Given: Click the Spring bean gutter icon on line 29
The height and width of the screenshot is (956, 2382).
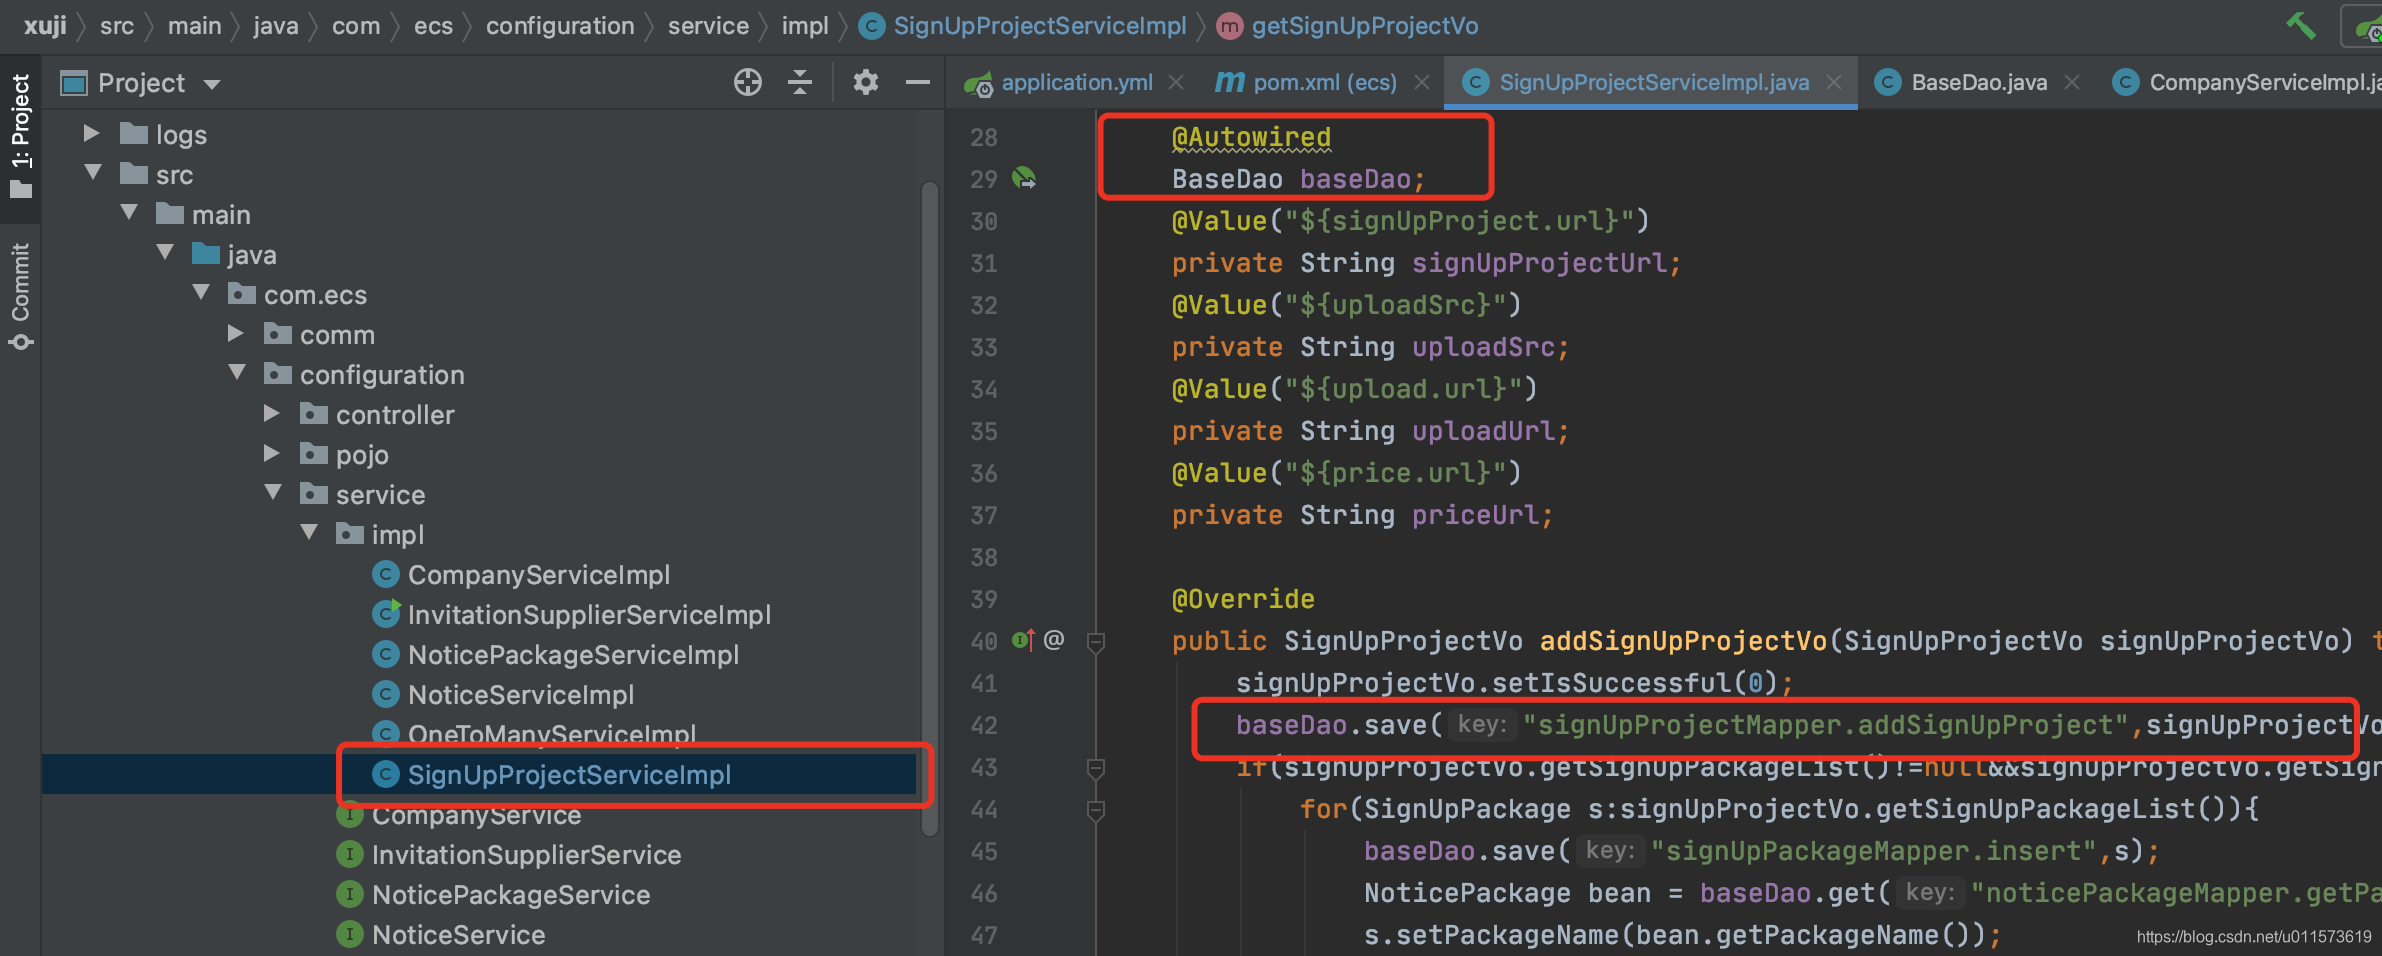Looking at the screenshot, I should pyautogui.click(x=1023, y=178).
